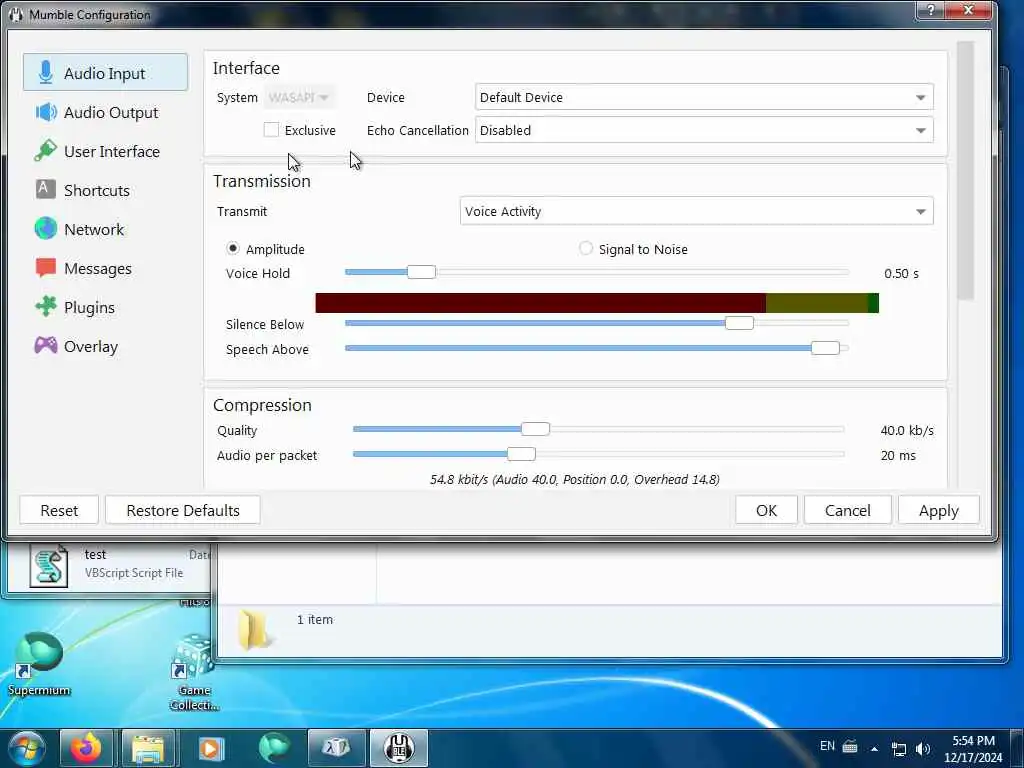Viewport: 1024px width, 768px height.
Task: Click the green puzzle piece Plugins icon
Action: (x=46, y=306)
